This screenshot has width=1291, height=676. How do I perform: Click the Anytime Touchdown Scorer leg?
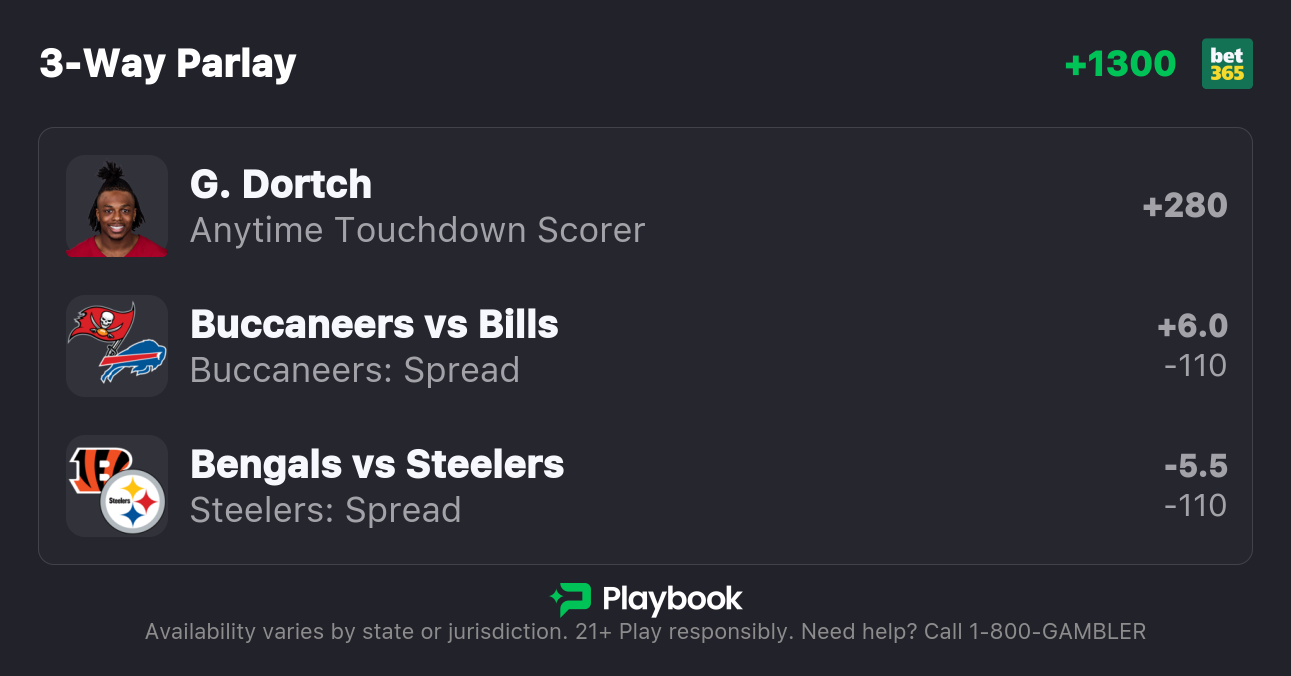click(417, 230)
